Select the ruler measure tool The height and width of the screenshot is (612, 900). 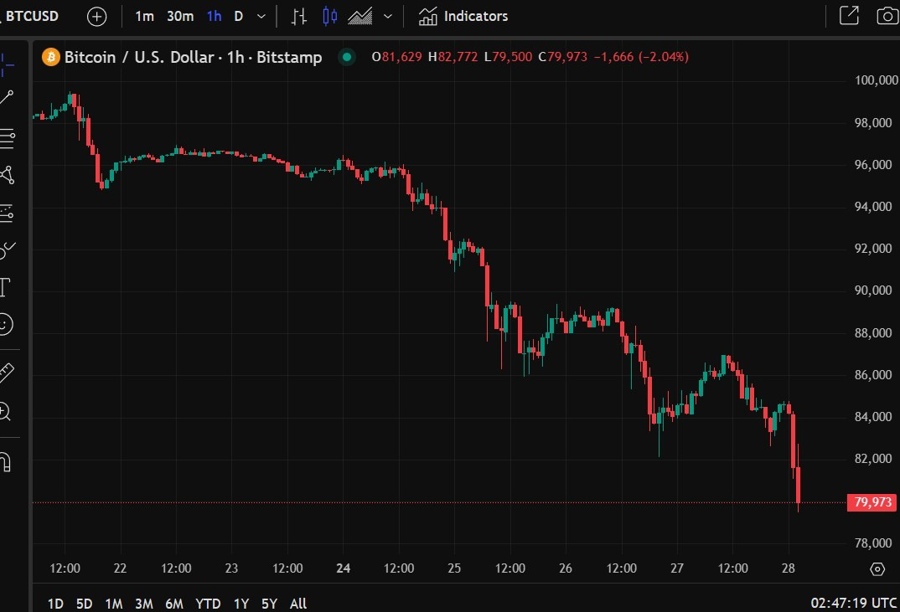point(6,373)
